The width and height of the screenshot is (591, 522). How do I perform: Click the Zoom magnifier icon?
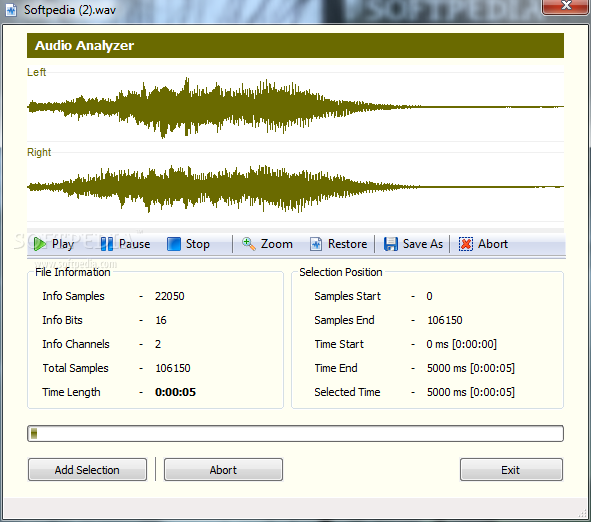tap(248, 244)
